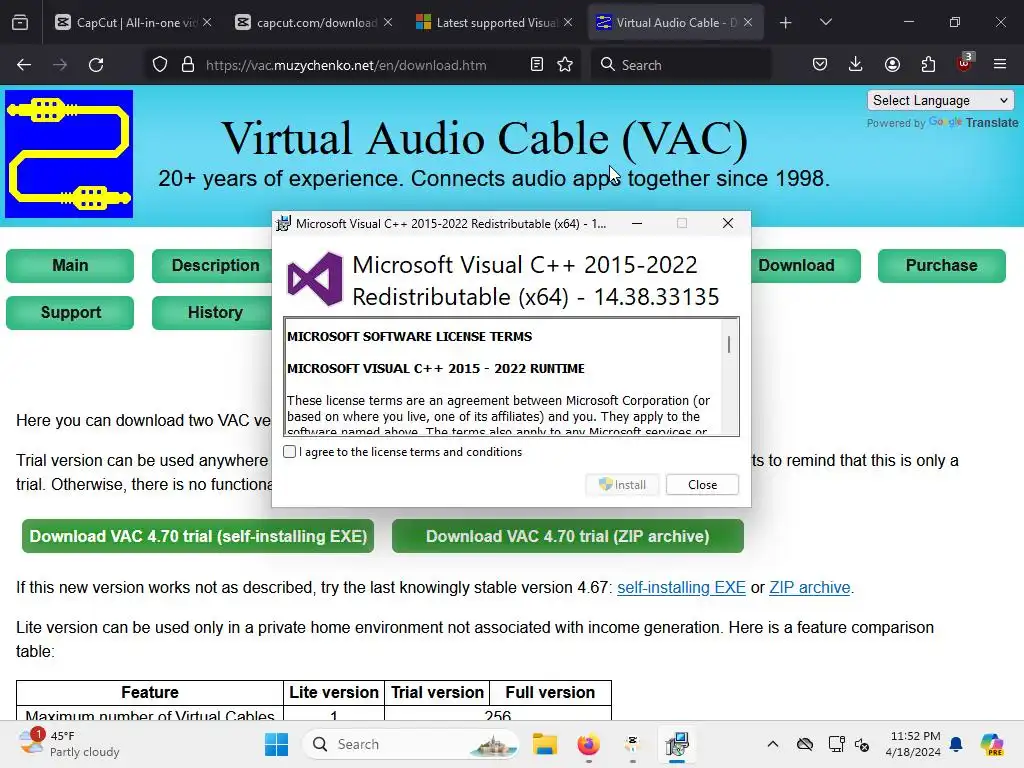Viewport: 1024px width, 768px height.
Task: Open the Firefox View icon
Action: 20,23
